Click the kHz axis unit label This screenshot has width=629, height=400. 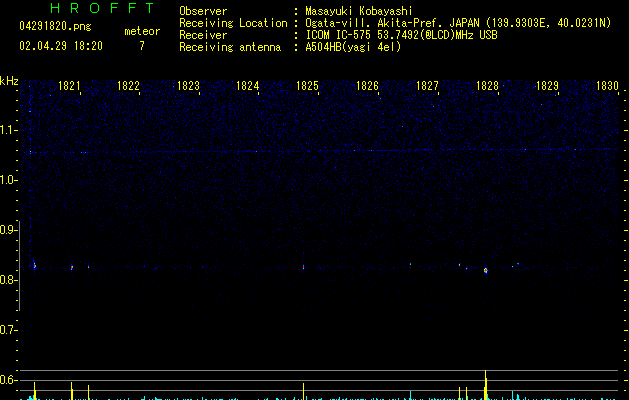click(9, 81)
